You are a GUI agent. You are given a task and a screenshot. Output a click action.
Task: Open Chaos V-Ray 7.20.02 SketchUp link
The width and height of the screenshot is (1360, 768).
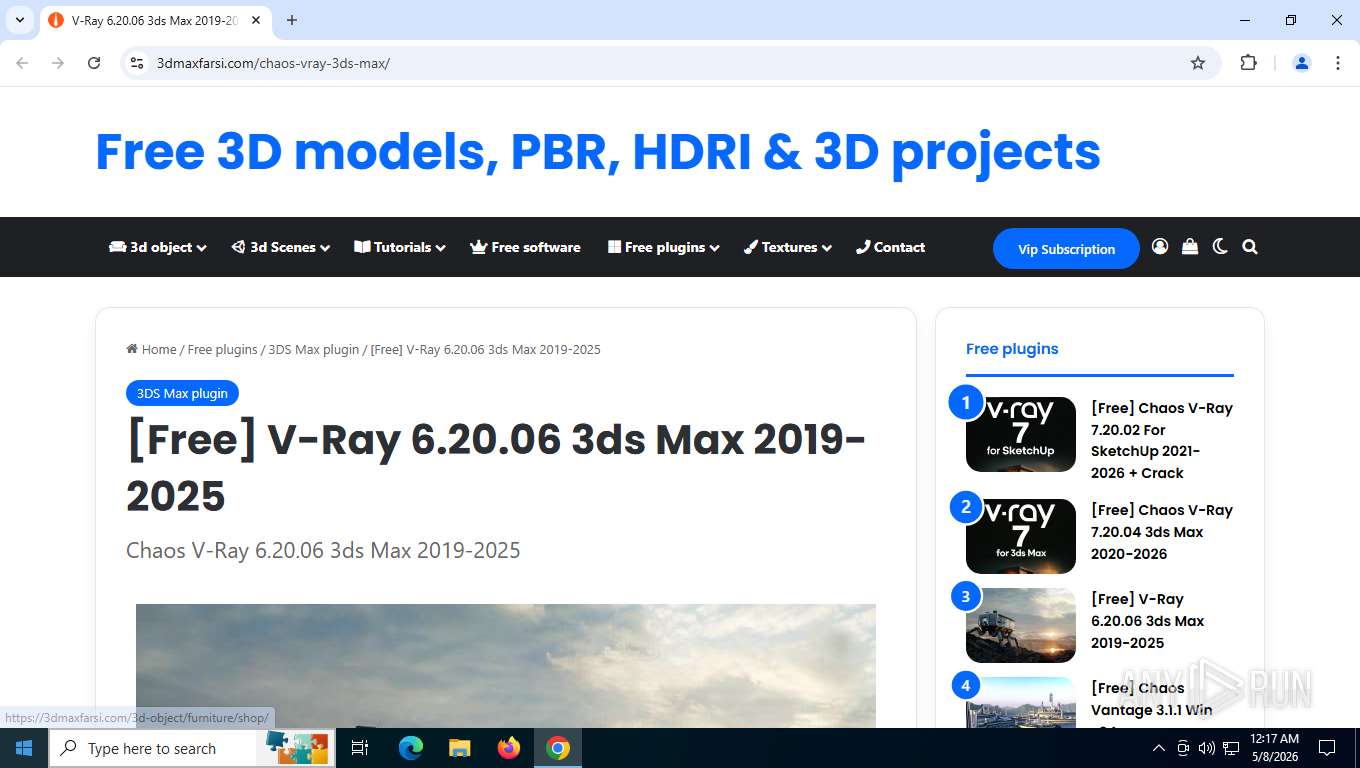[1162, 440]
